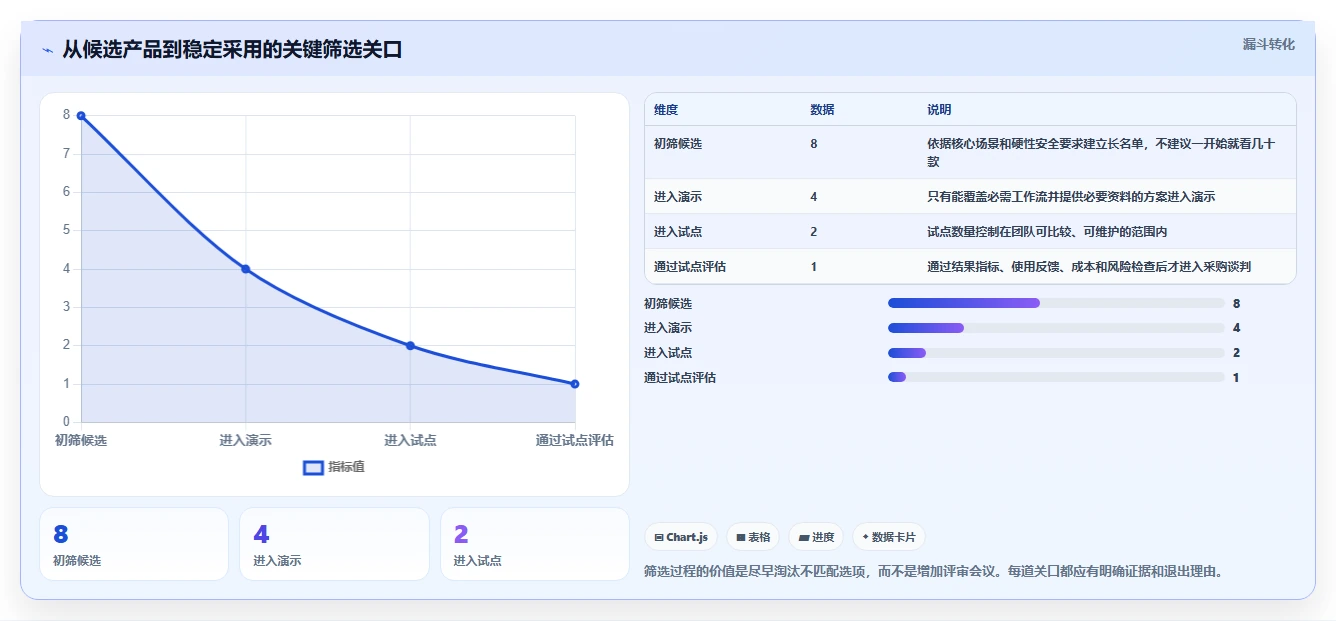Open the stat card showing 4 进入演示
The image size is (1336, 621).
pyautogui.click(x=334, y=544)
